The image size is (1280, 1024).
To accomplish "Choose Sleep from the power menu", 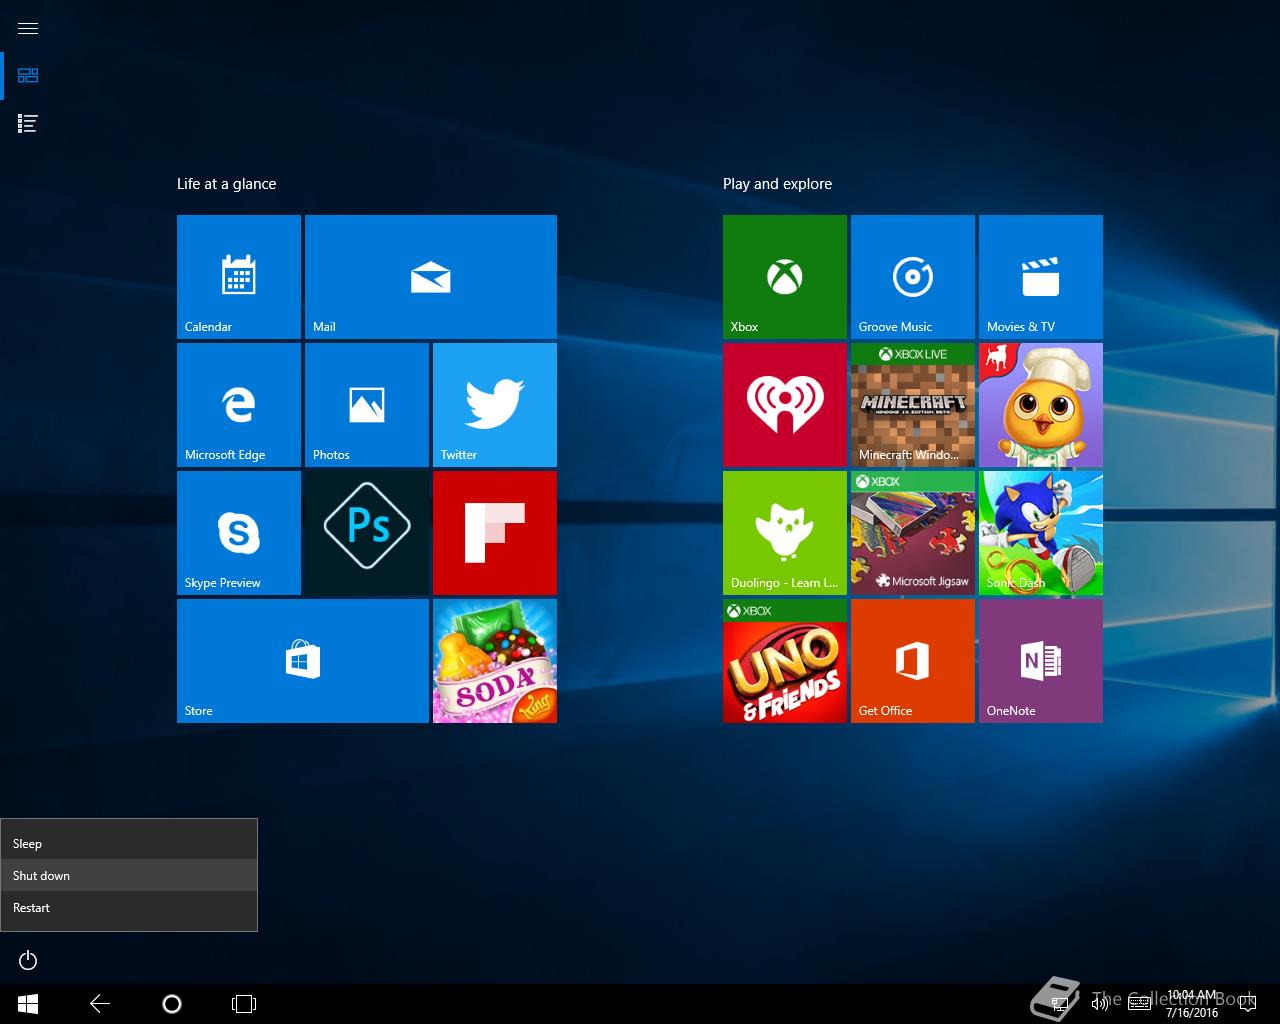I will pos(129,843).
